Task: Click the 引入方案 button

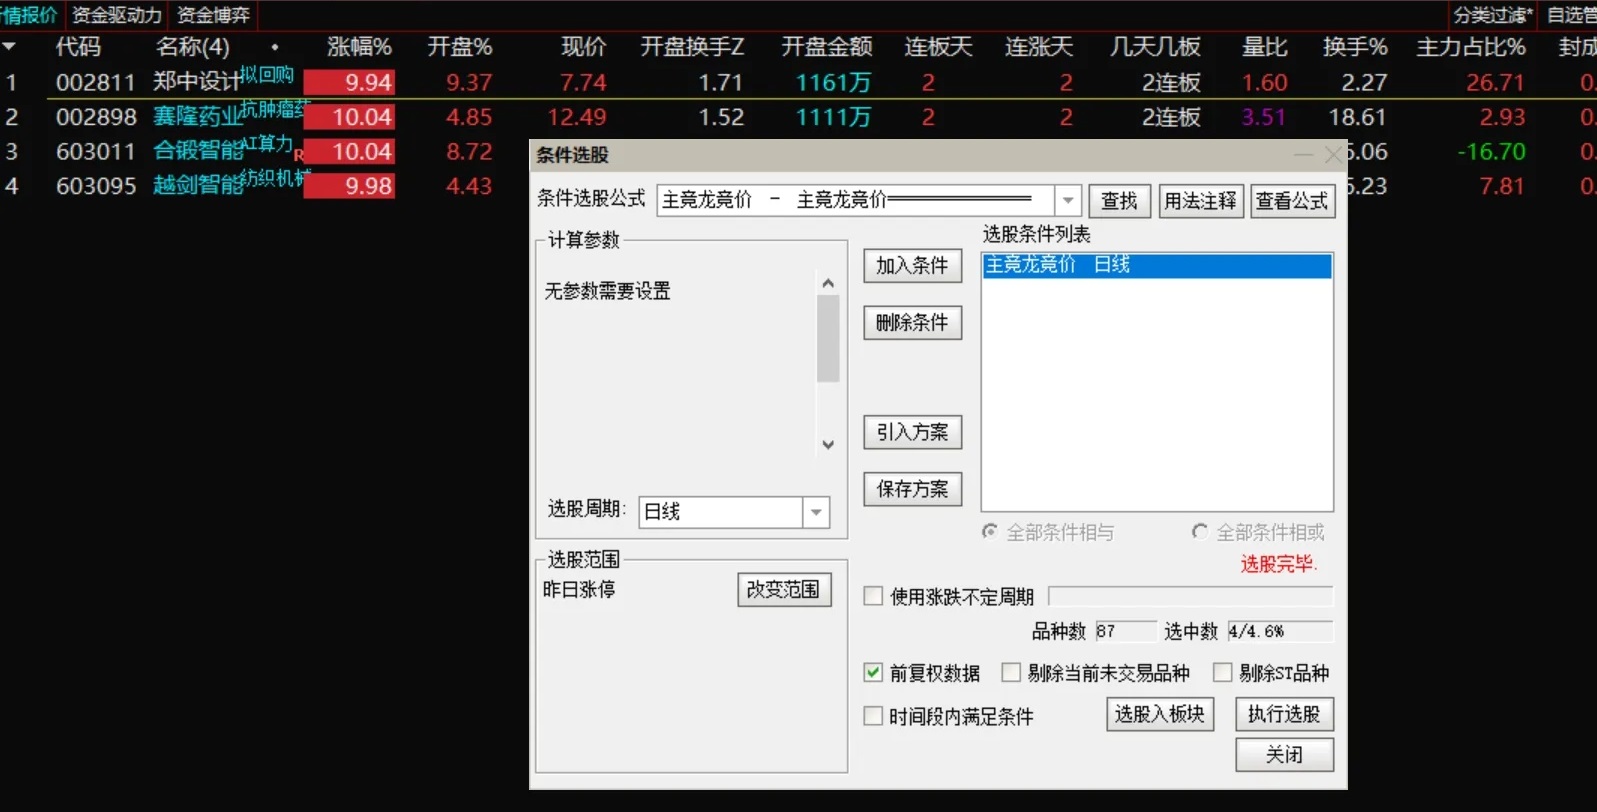Action: click(x=912, y=432)
